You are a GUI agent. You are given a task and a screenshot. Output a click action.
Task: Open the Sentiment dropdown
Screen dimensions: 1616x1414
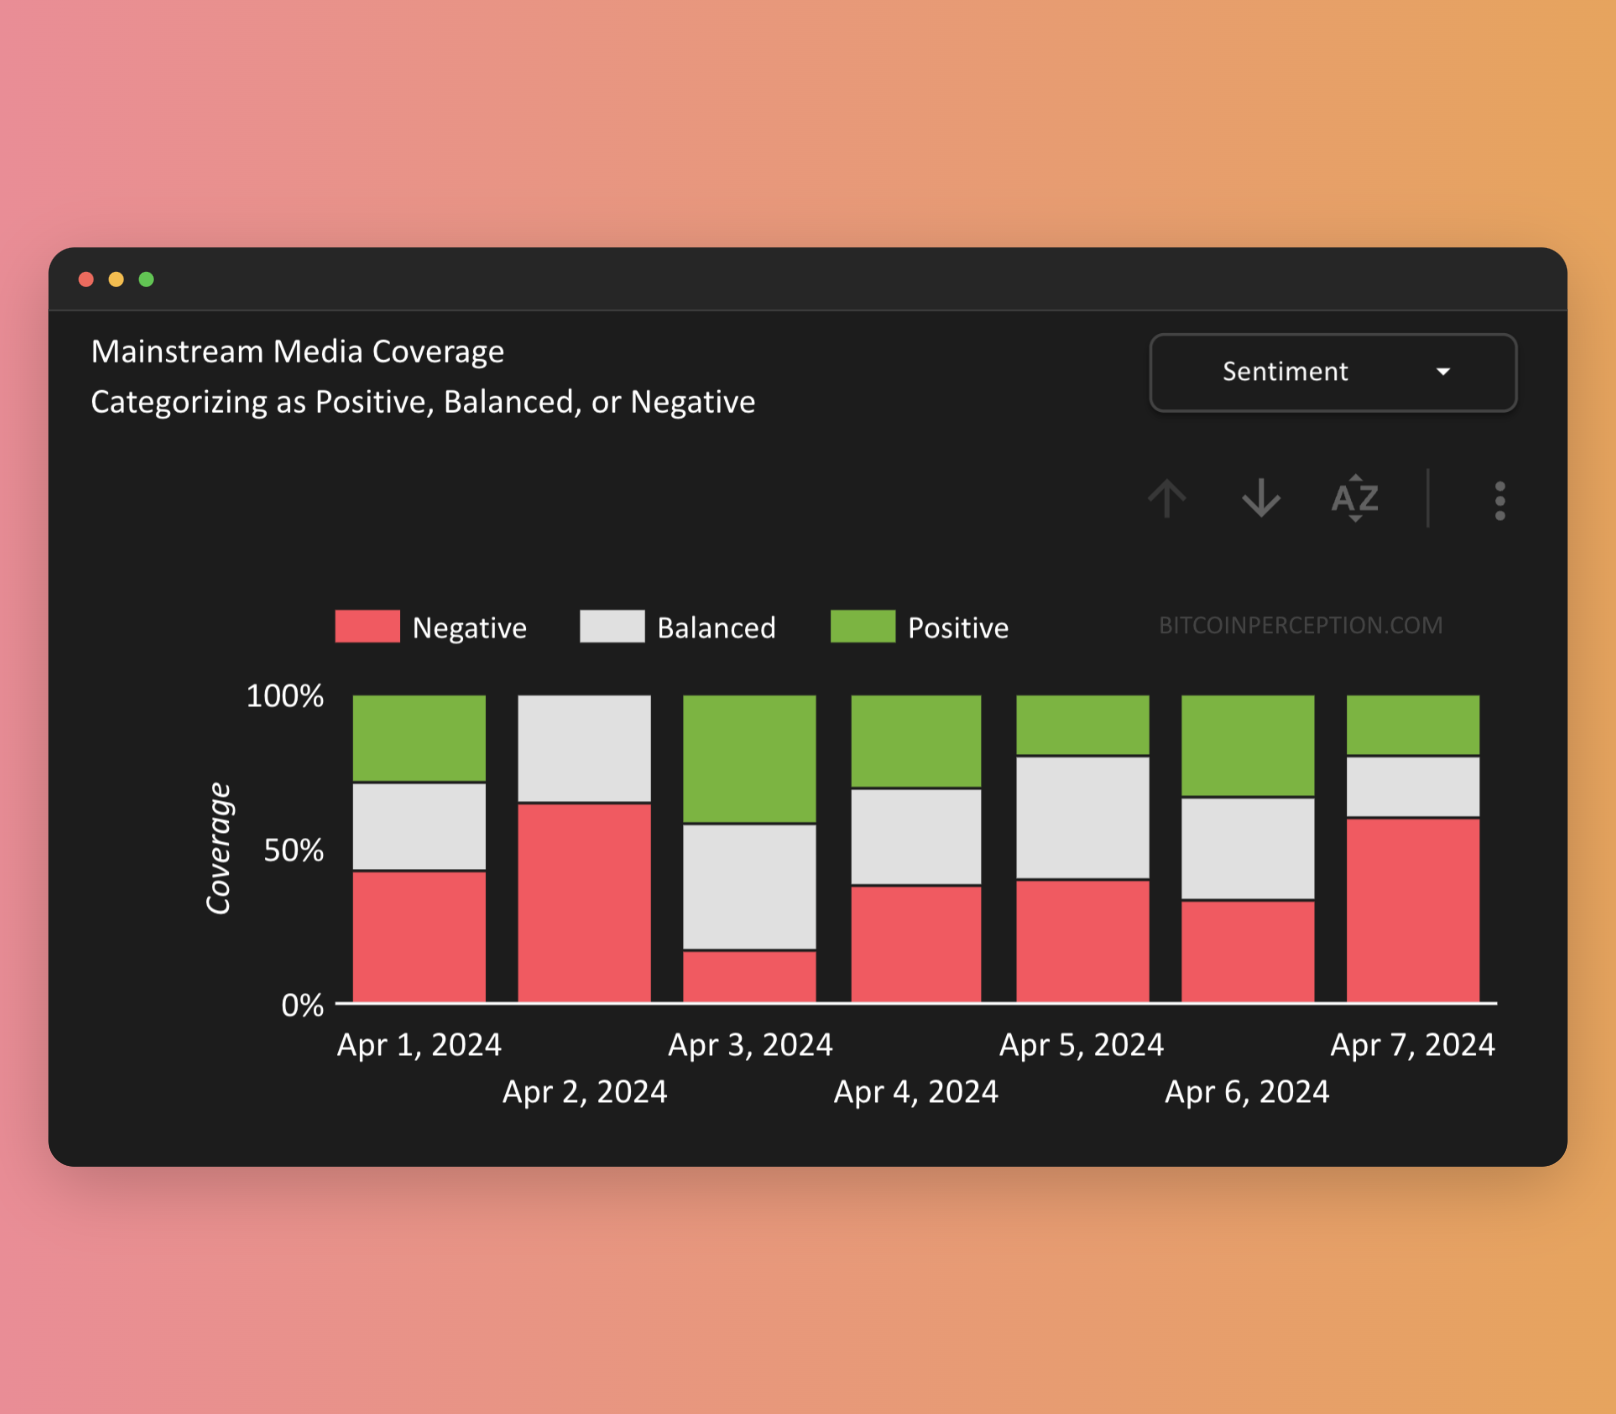1332,372
